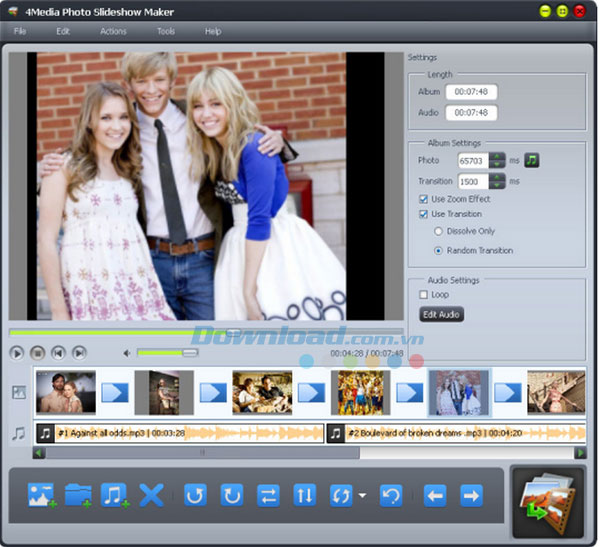Select Boulevard of broken dreams.mp3 audio clip
Viewport: 600px width, 547px height.
(456, 433)
